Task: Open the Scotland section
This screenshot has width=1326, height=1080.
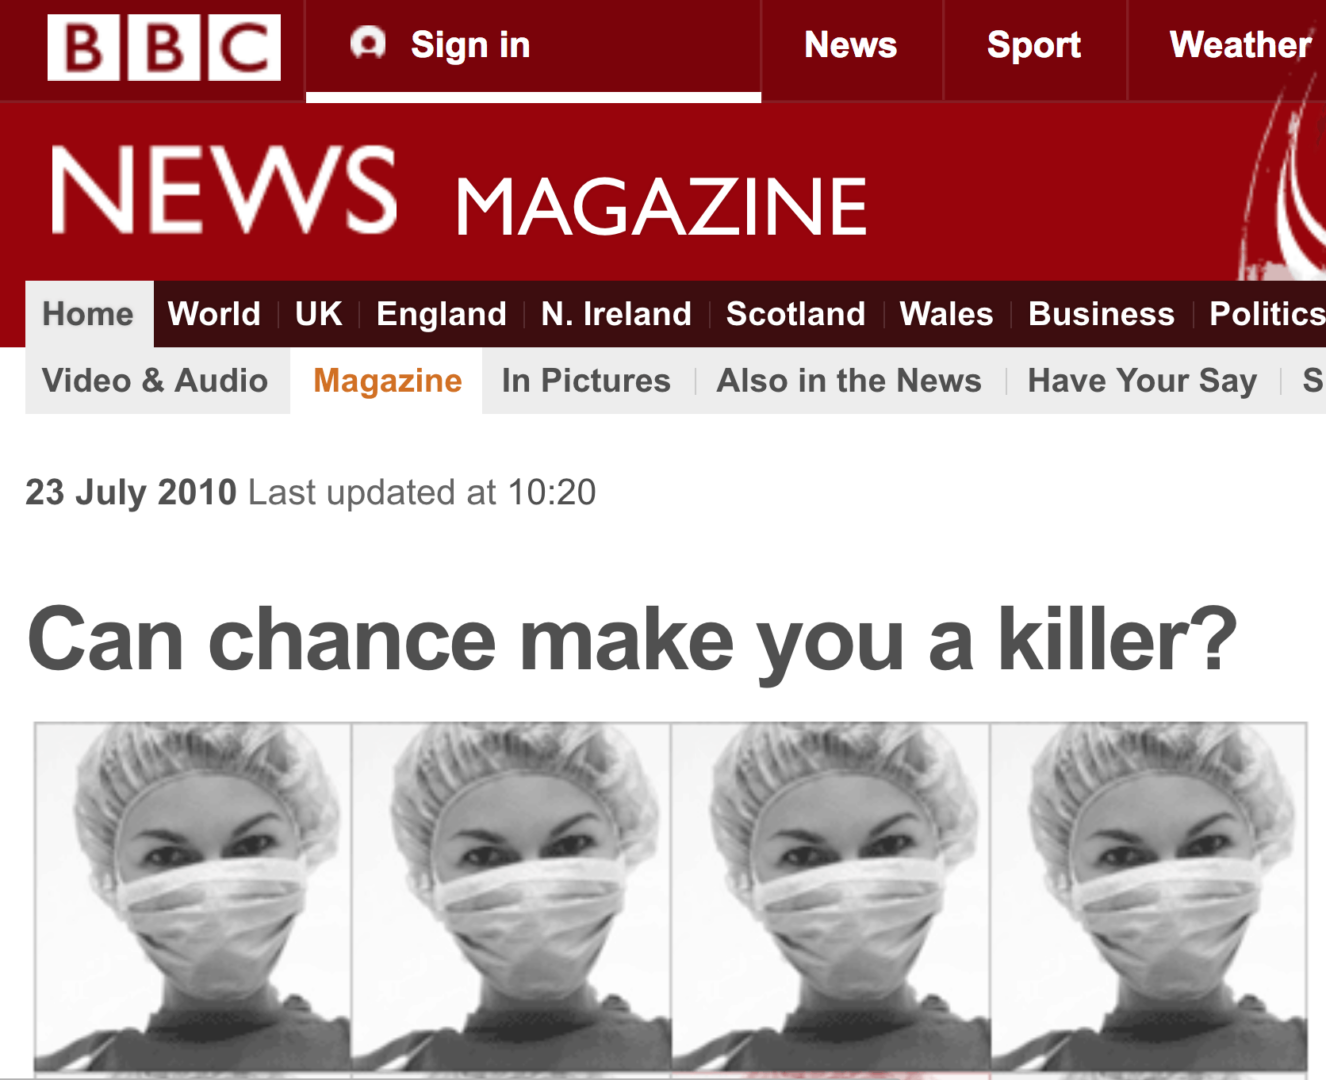Action: [x=796, y=314]
